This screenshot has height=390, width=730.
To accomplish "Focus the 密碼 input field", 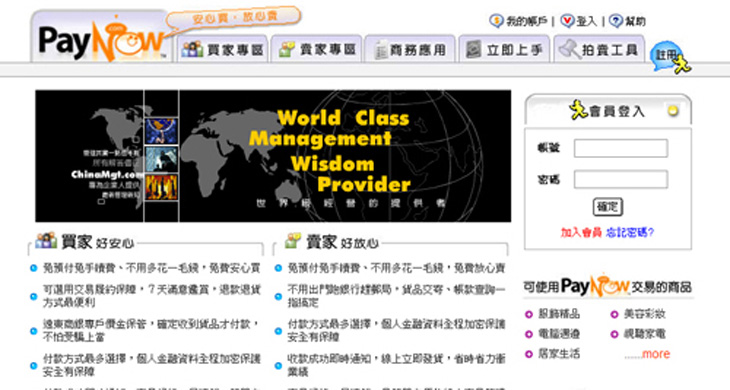I will pyautogui.click(x=621, y=179).
